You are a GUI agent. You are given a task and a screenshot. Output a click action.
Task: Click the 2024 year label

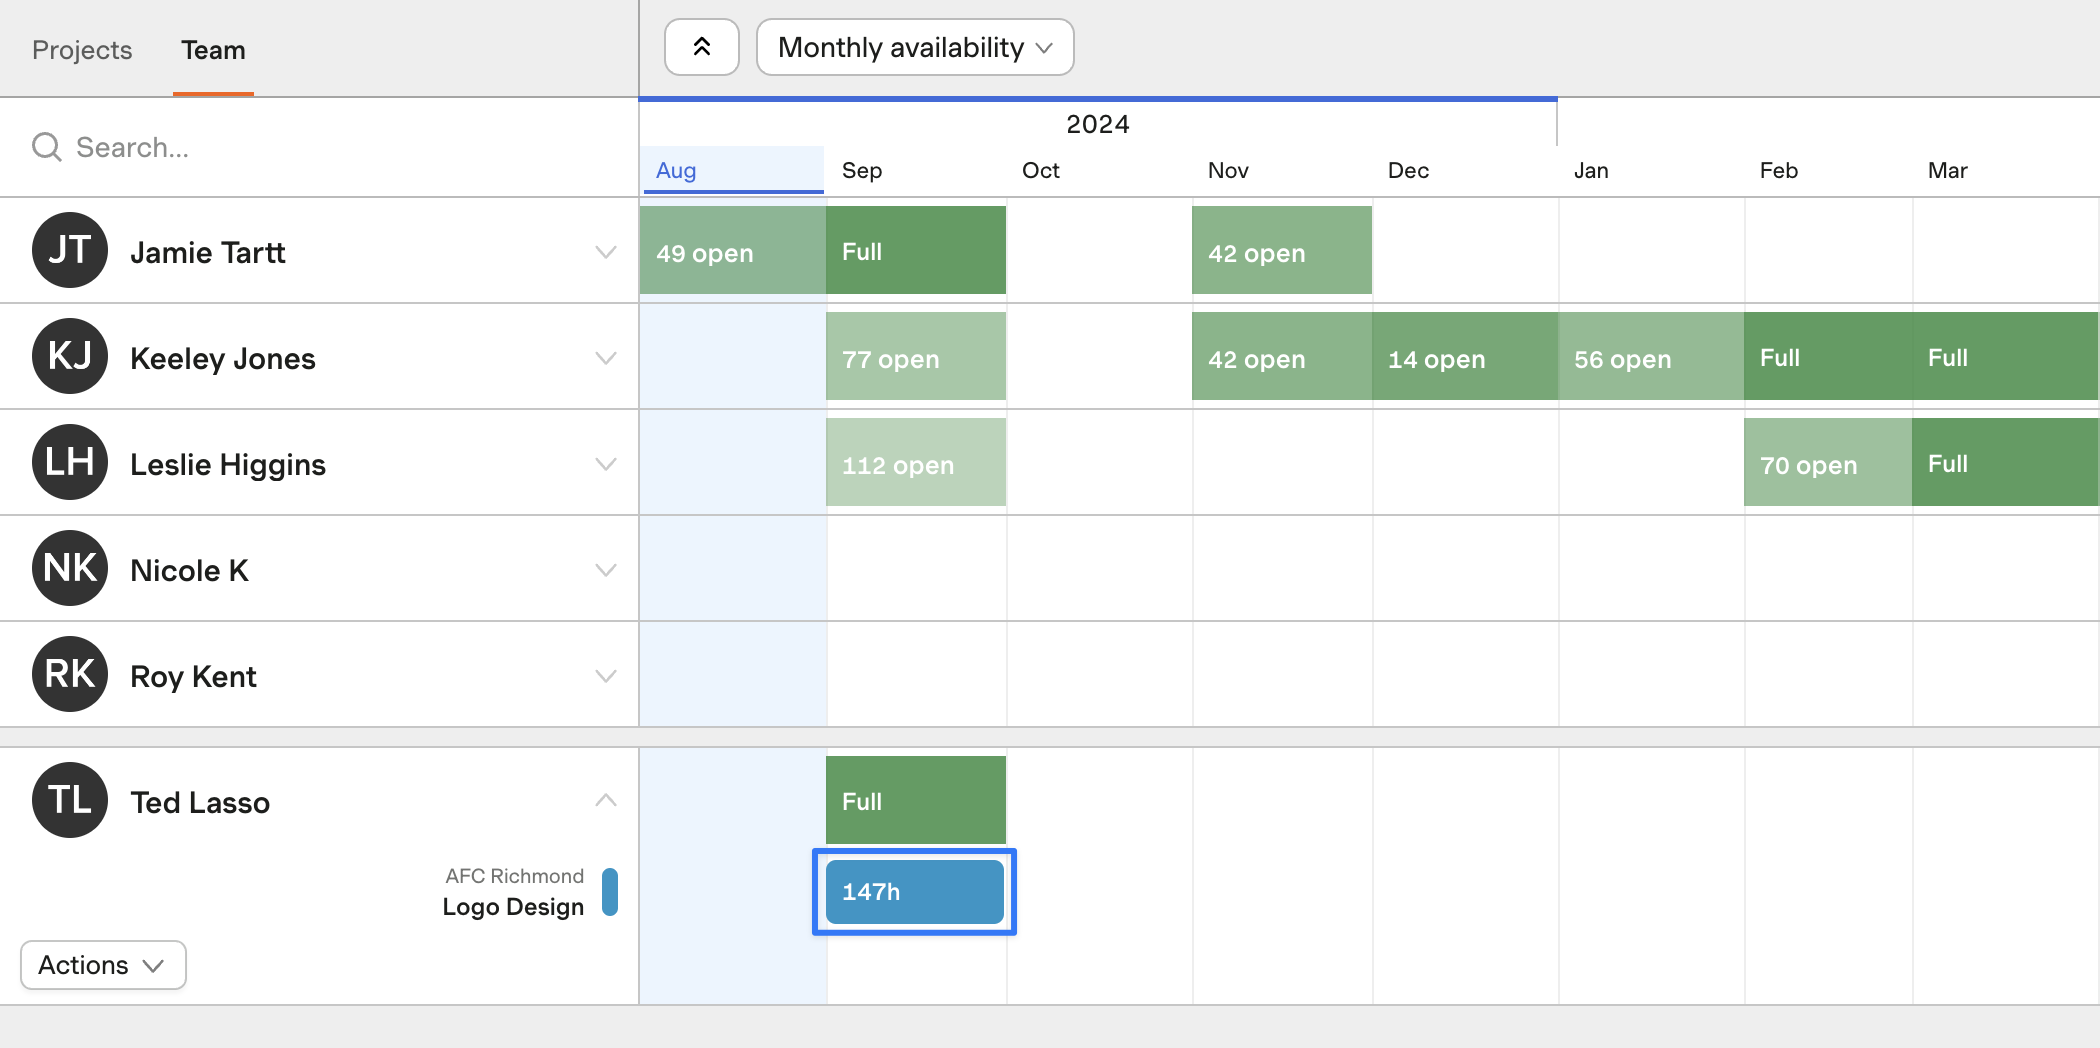click(x=1098, y=124)
